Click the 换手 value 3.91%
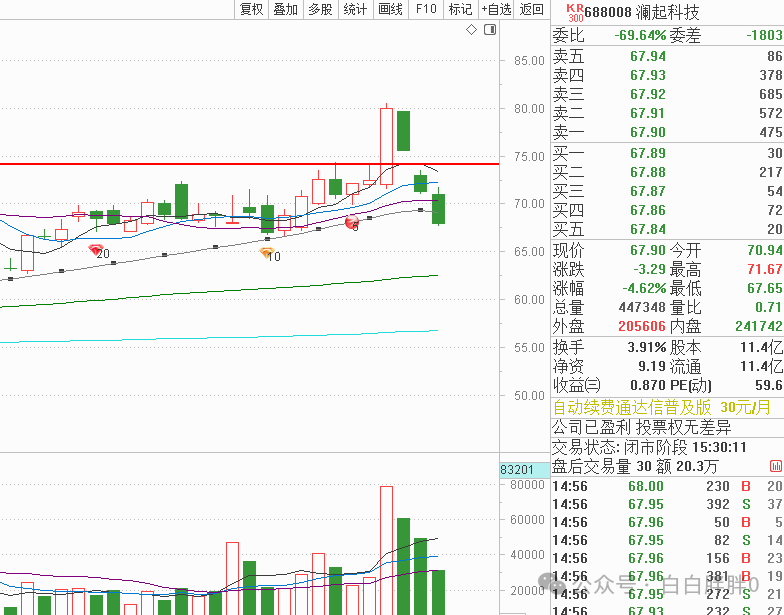784x615 pixels. tap(646, 347)
